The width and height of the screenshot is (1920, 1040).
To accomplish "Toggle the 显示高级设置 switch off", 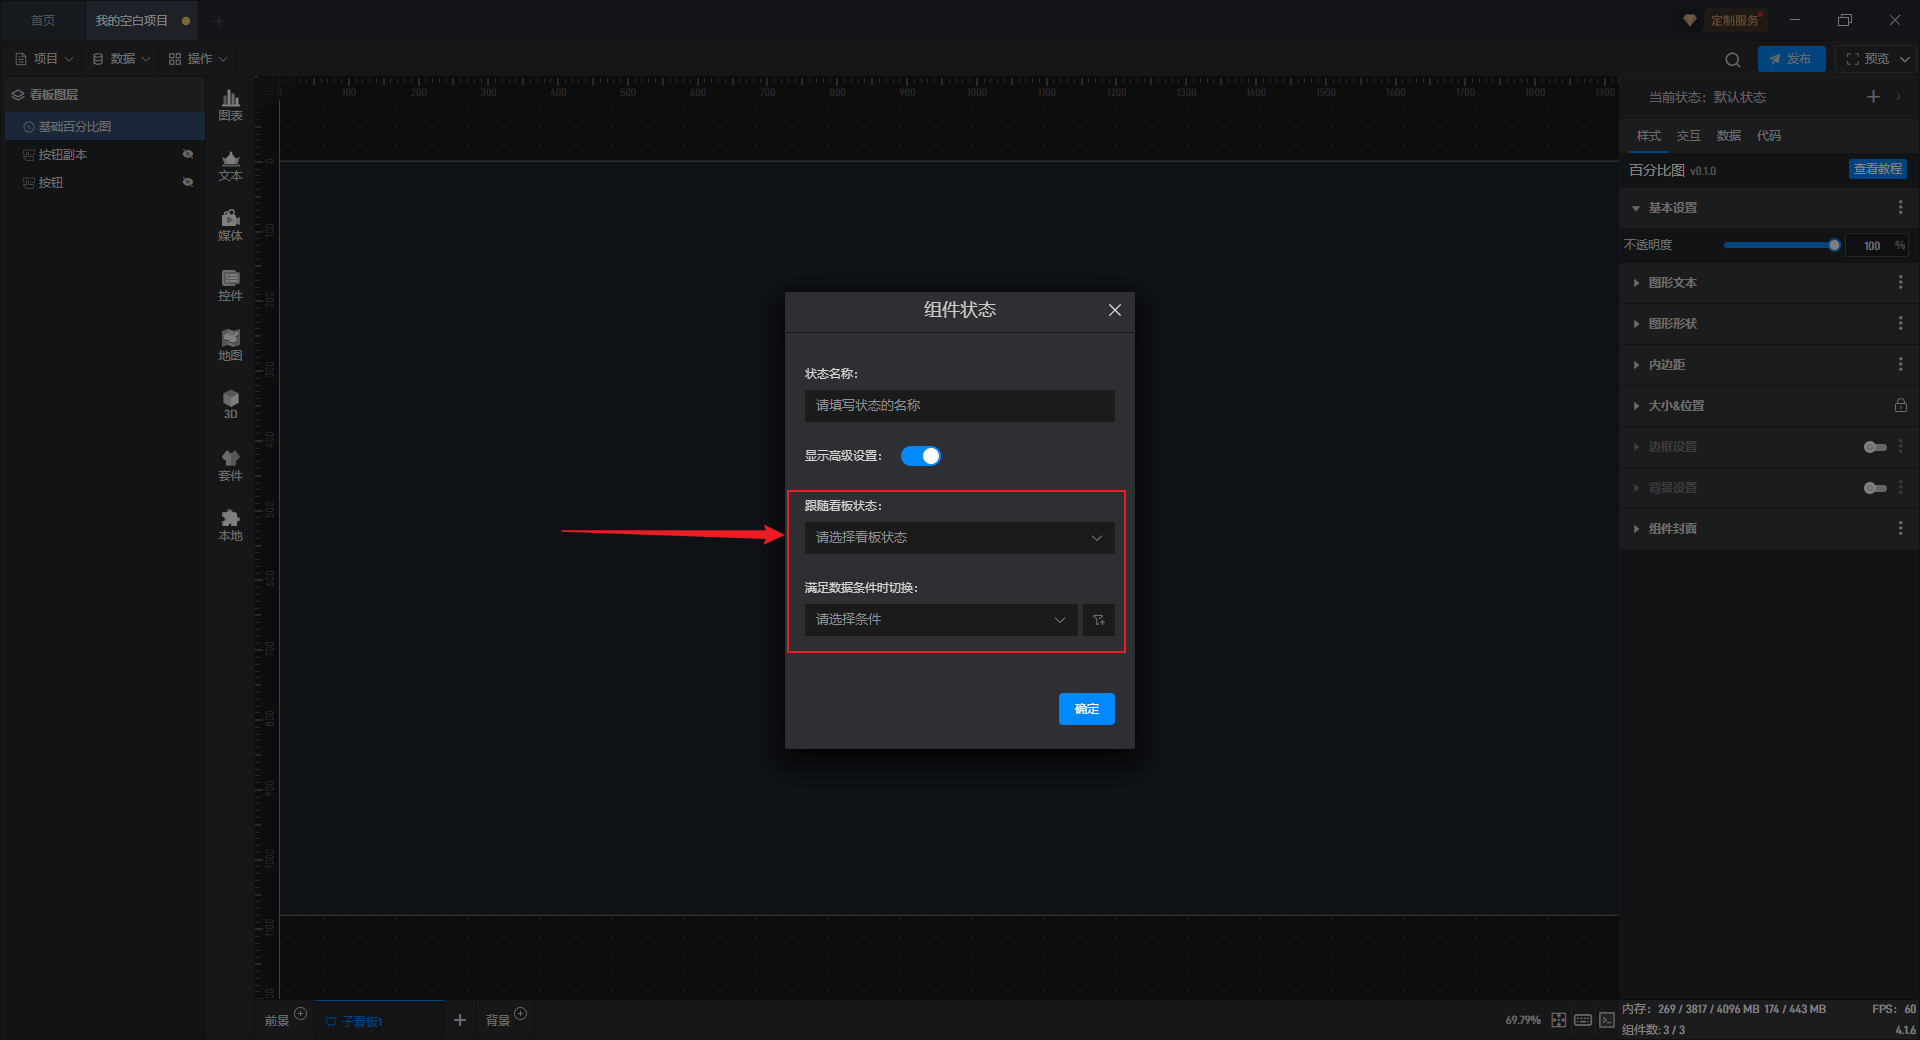I will 920,456.
